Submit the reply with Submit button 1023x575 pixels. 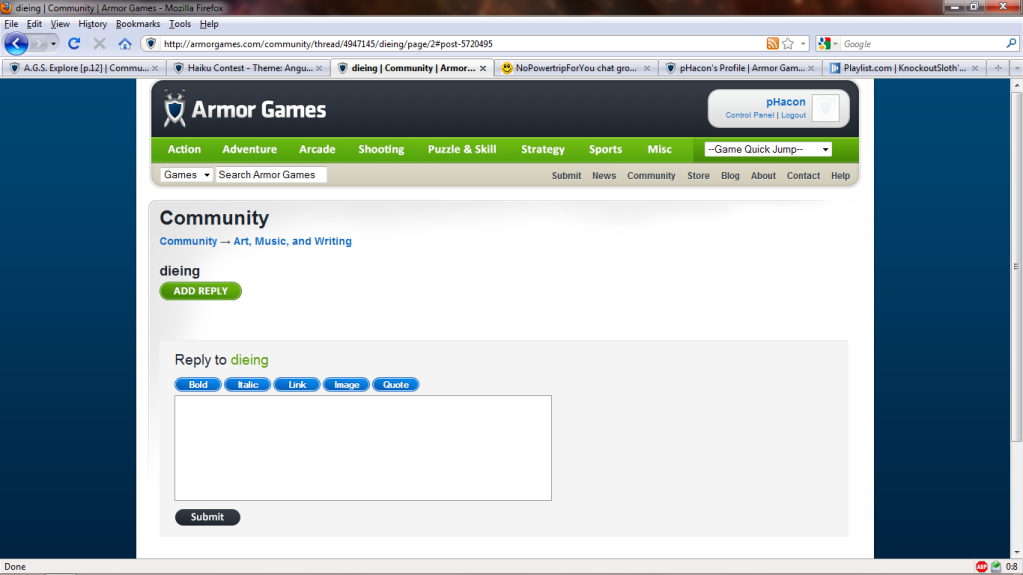point(207,517)
